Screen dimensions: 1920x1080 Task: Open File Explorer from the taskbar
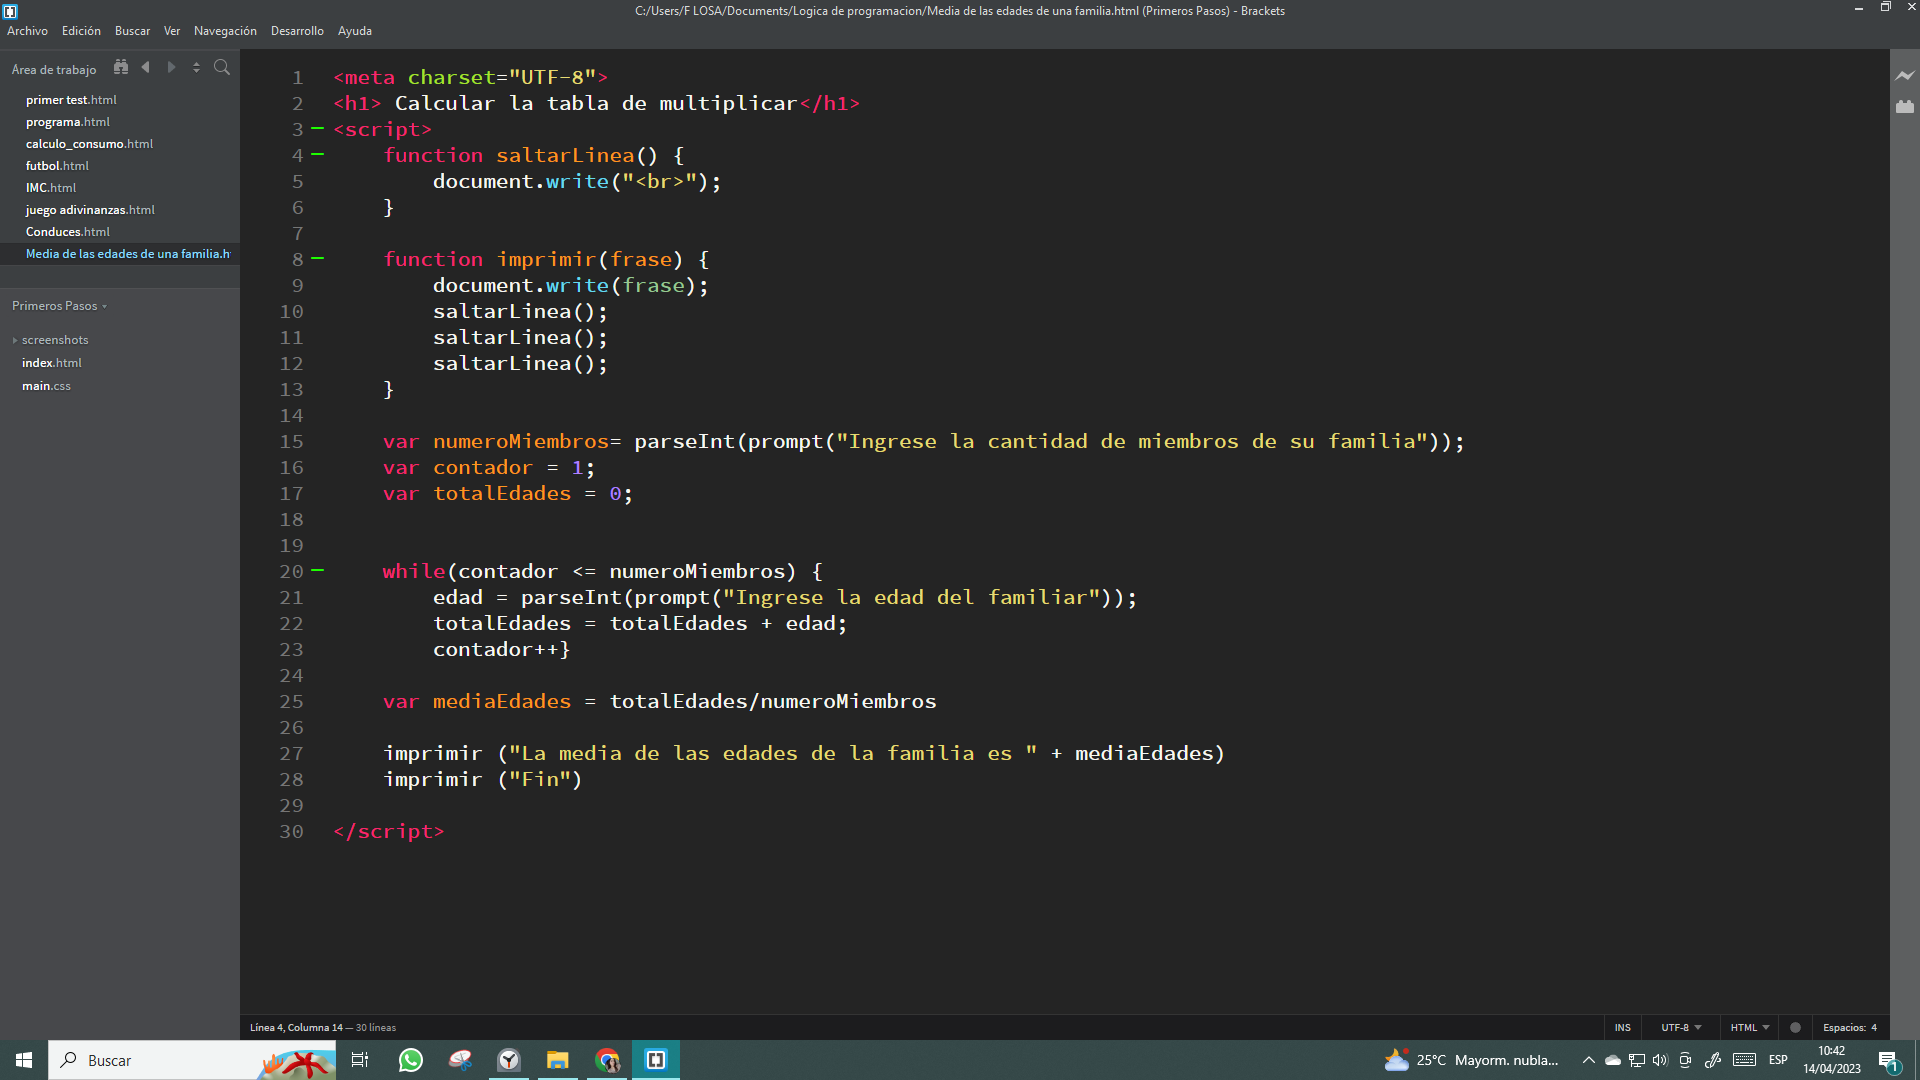coord(558,1060)
